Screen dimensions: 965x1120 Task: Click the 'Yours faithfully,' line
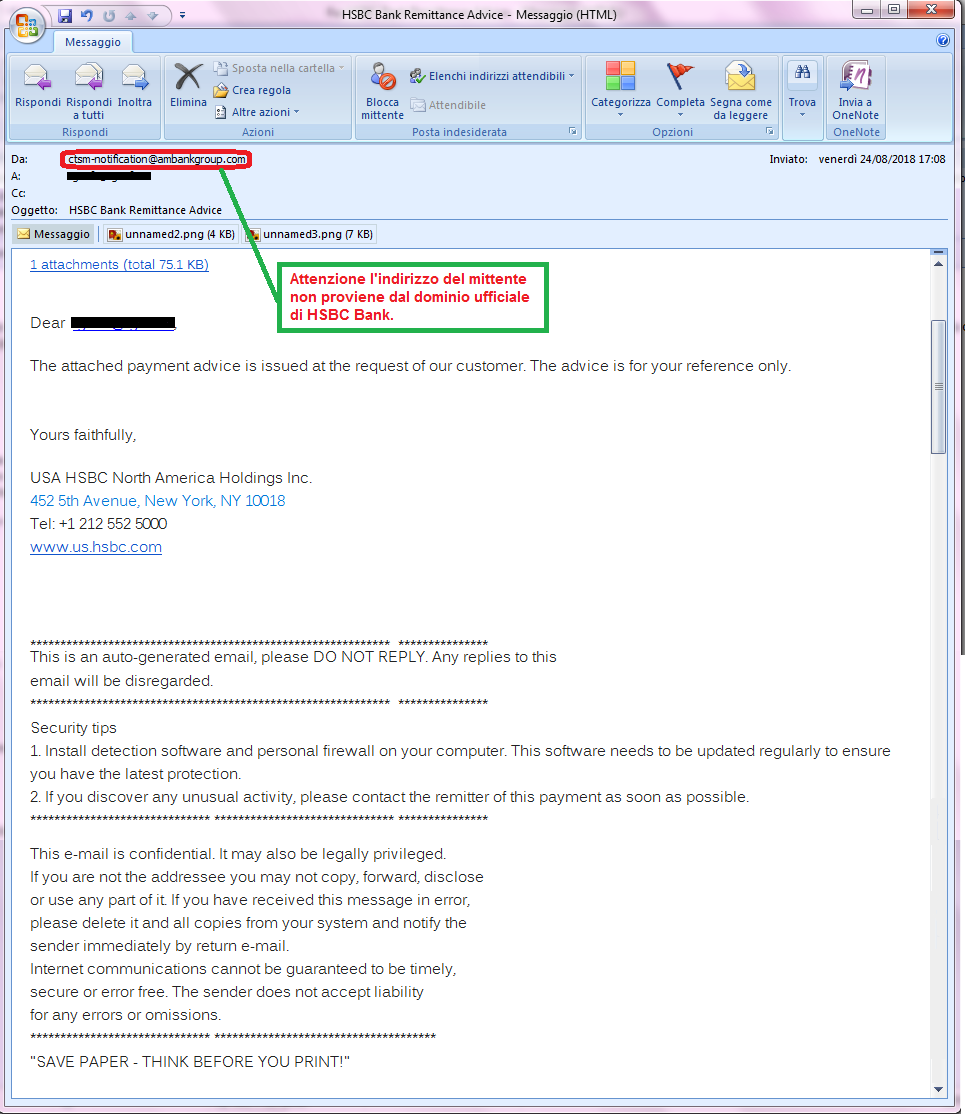pos(83,435)
